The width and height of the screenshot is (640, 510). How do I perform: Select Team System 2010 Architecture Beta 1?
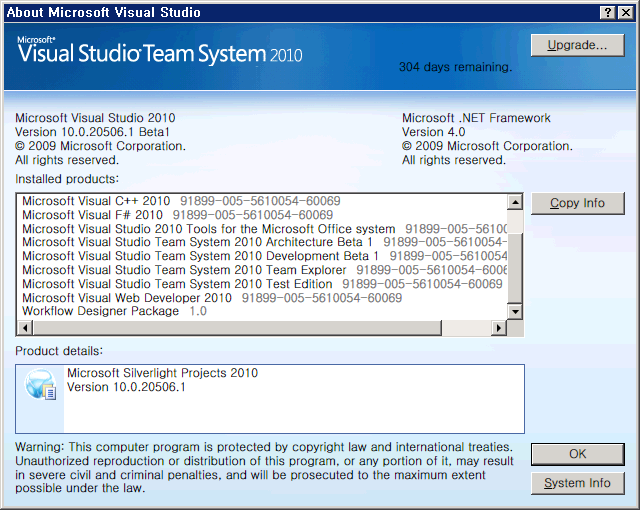[264, 242]
